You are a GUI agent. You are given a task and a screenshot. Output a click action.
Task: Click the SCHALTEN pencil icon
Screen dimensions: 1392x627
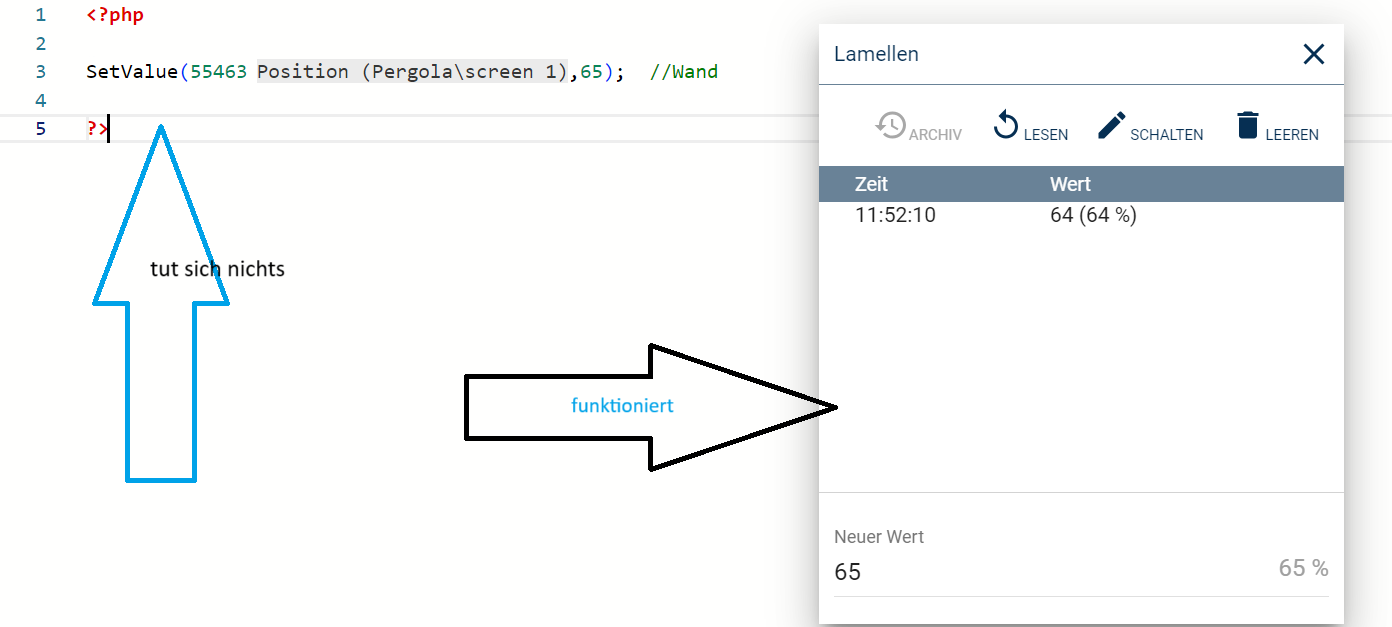click(1111, 126)
